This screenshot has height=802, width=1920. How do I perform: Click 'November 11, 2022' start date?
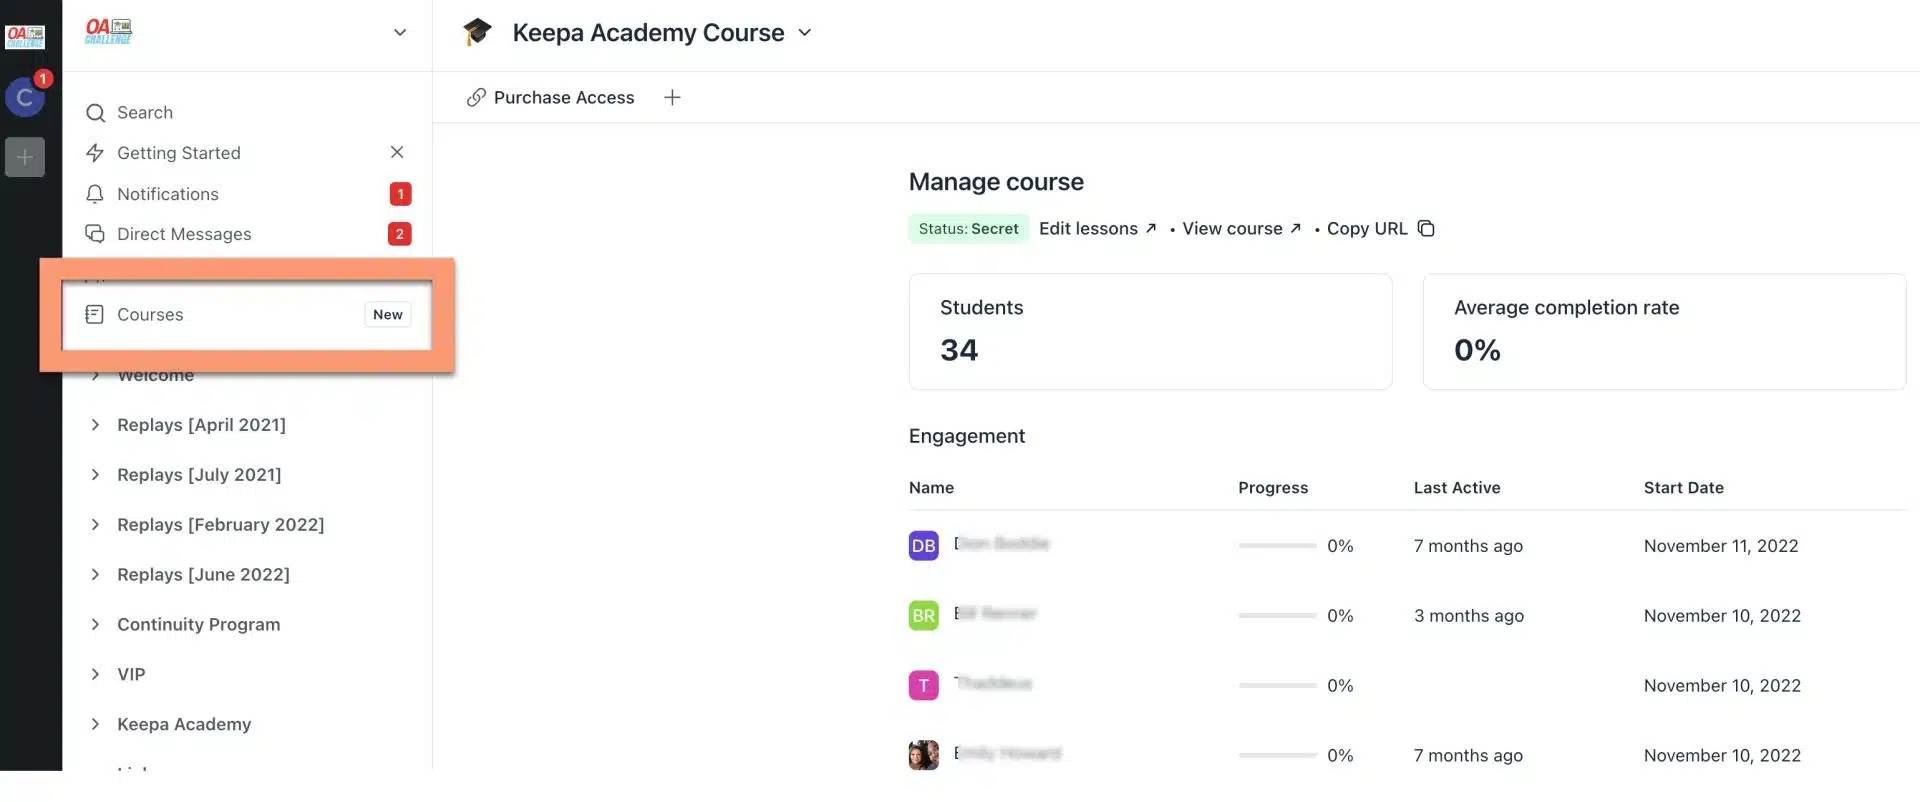coord(1721,546)
